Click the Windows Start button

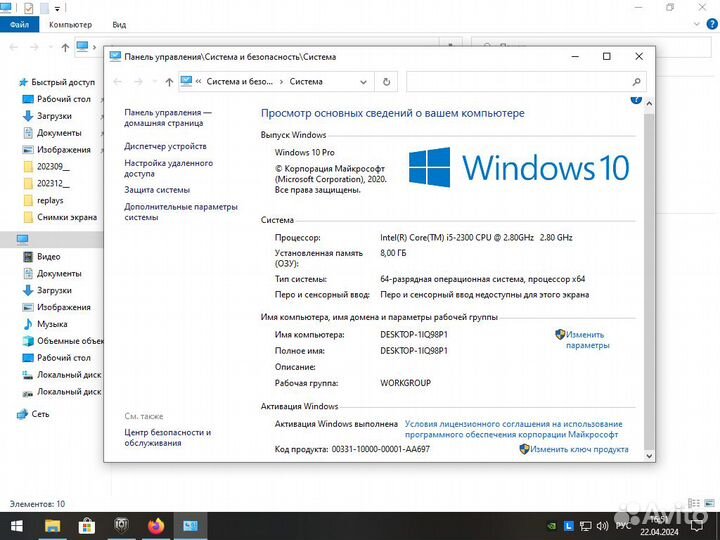pos(16,525)
